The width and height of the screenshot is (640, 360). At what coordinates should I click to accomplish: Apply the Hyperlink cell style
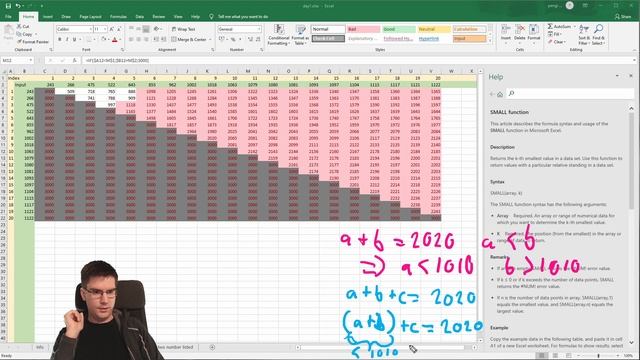click(x=434, y=39)
